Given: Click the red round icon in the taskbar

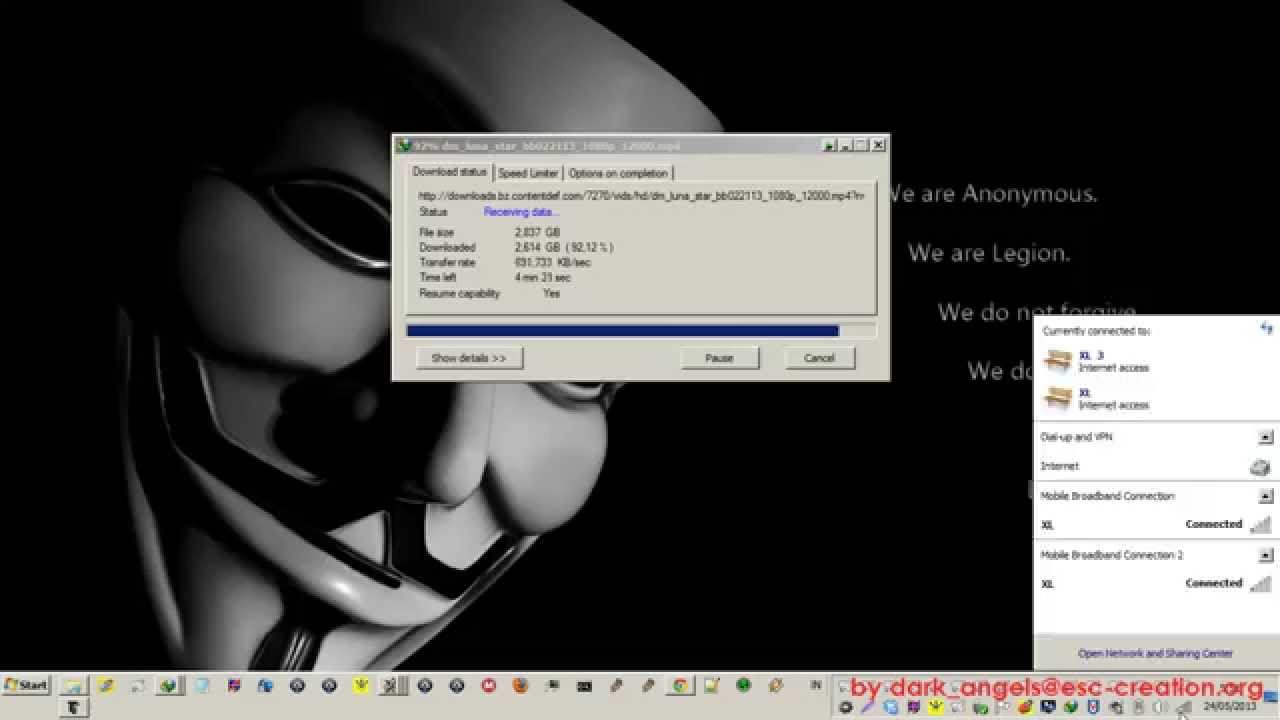Looking at the screenshot, I should click(x=488, y=686).
